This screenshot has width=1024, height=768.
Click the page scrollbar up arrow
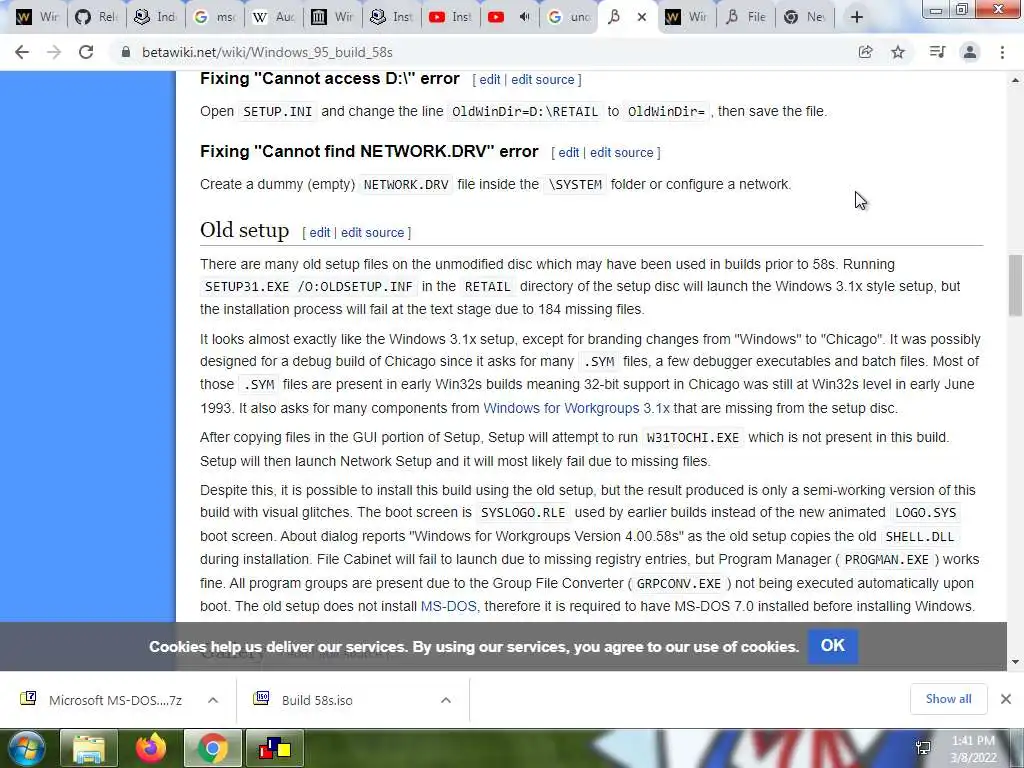coord(1015,80)
